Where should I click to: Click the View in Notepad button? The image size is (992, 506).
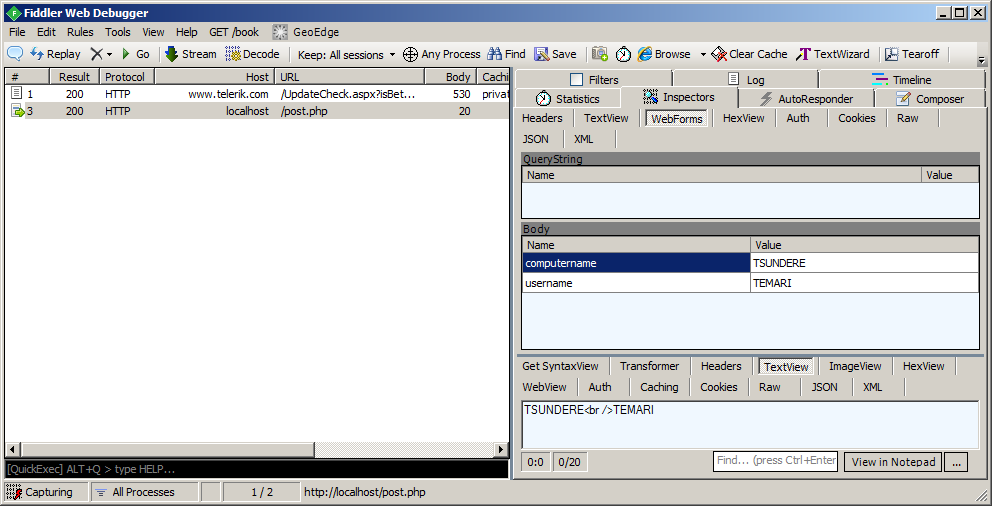tap(892, 462)
